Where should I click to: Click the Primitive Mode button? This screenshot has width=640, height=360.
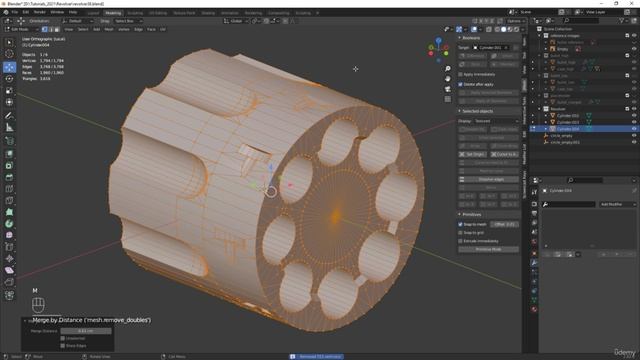488,249
